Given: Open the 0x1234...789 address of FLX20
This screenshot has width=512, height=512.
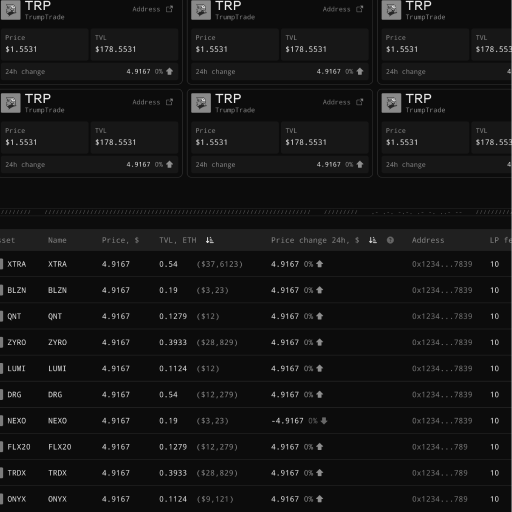Looking at the screenshot, I should [440, 447].
